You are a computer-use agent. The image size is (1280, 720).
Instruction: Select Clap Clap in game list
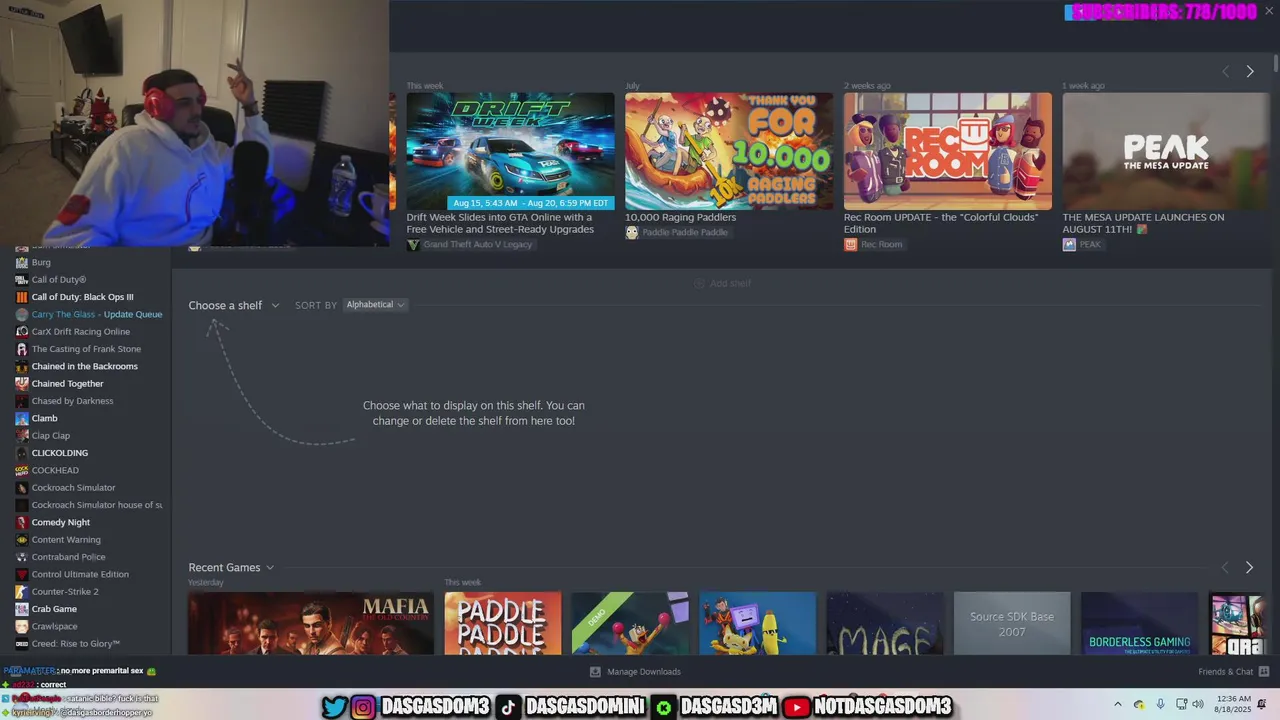pos(50,436)
